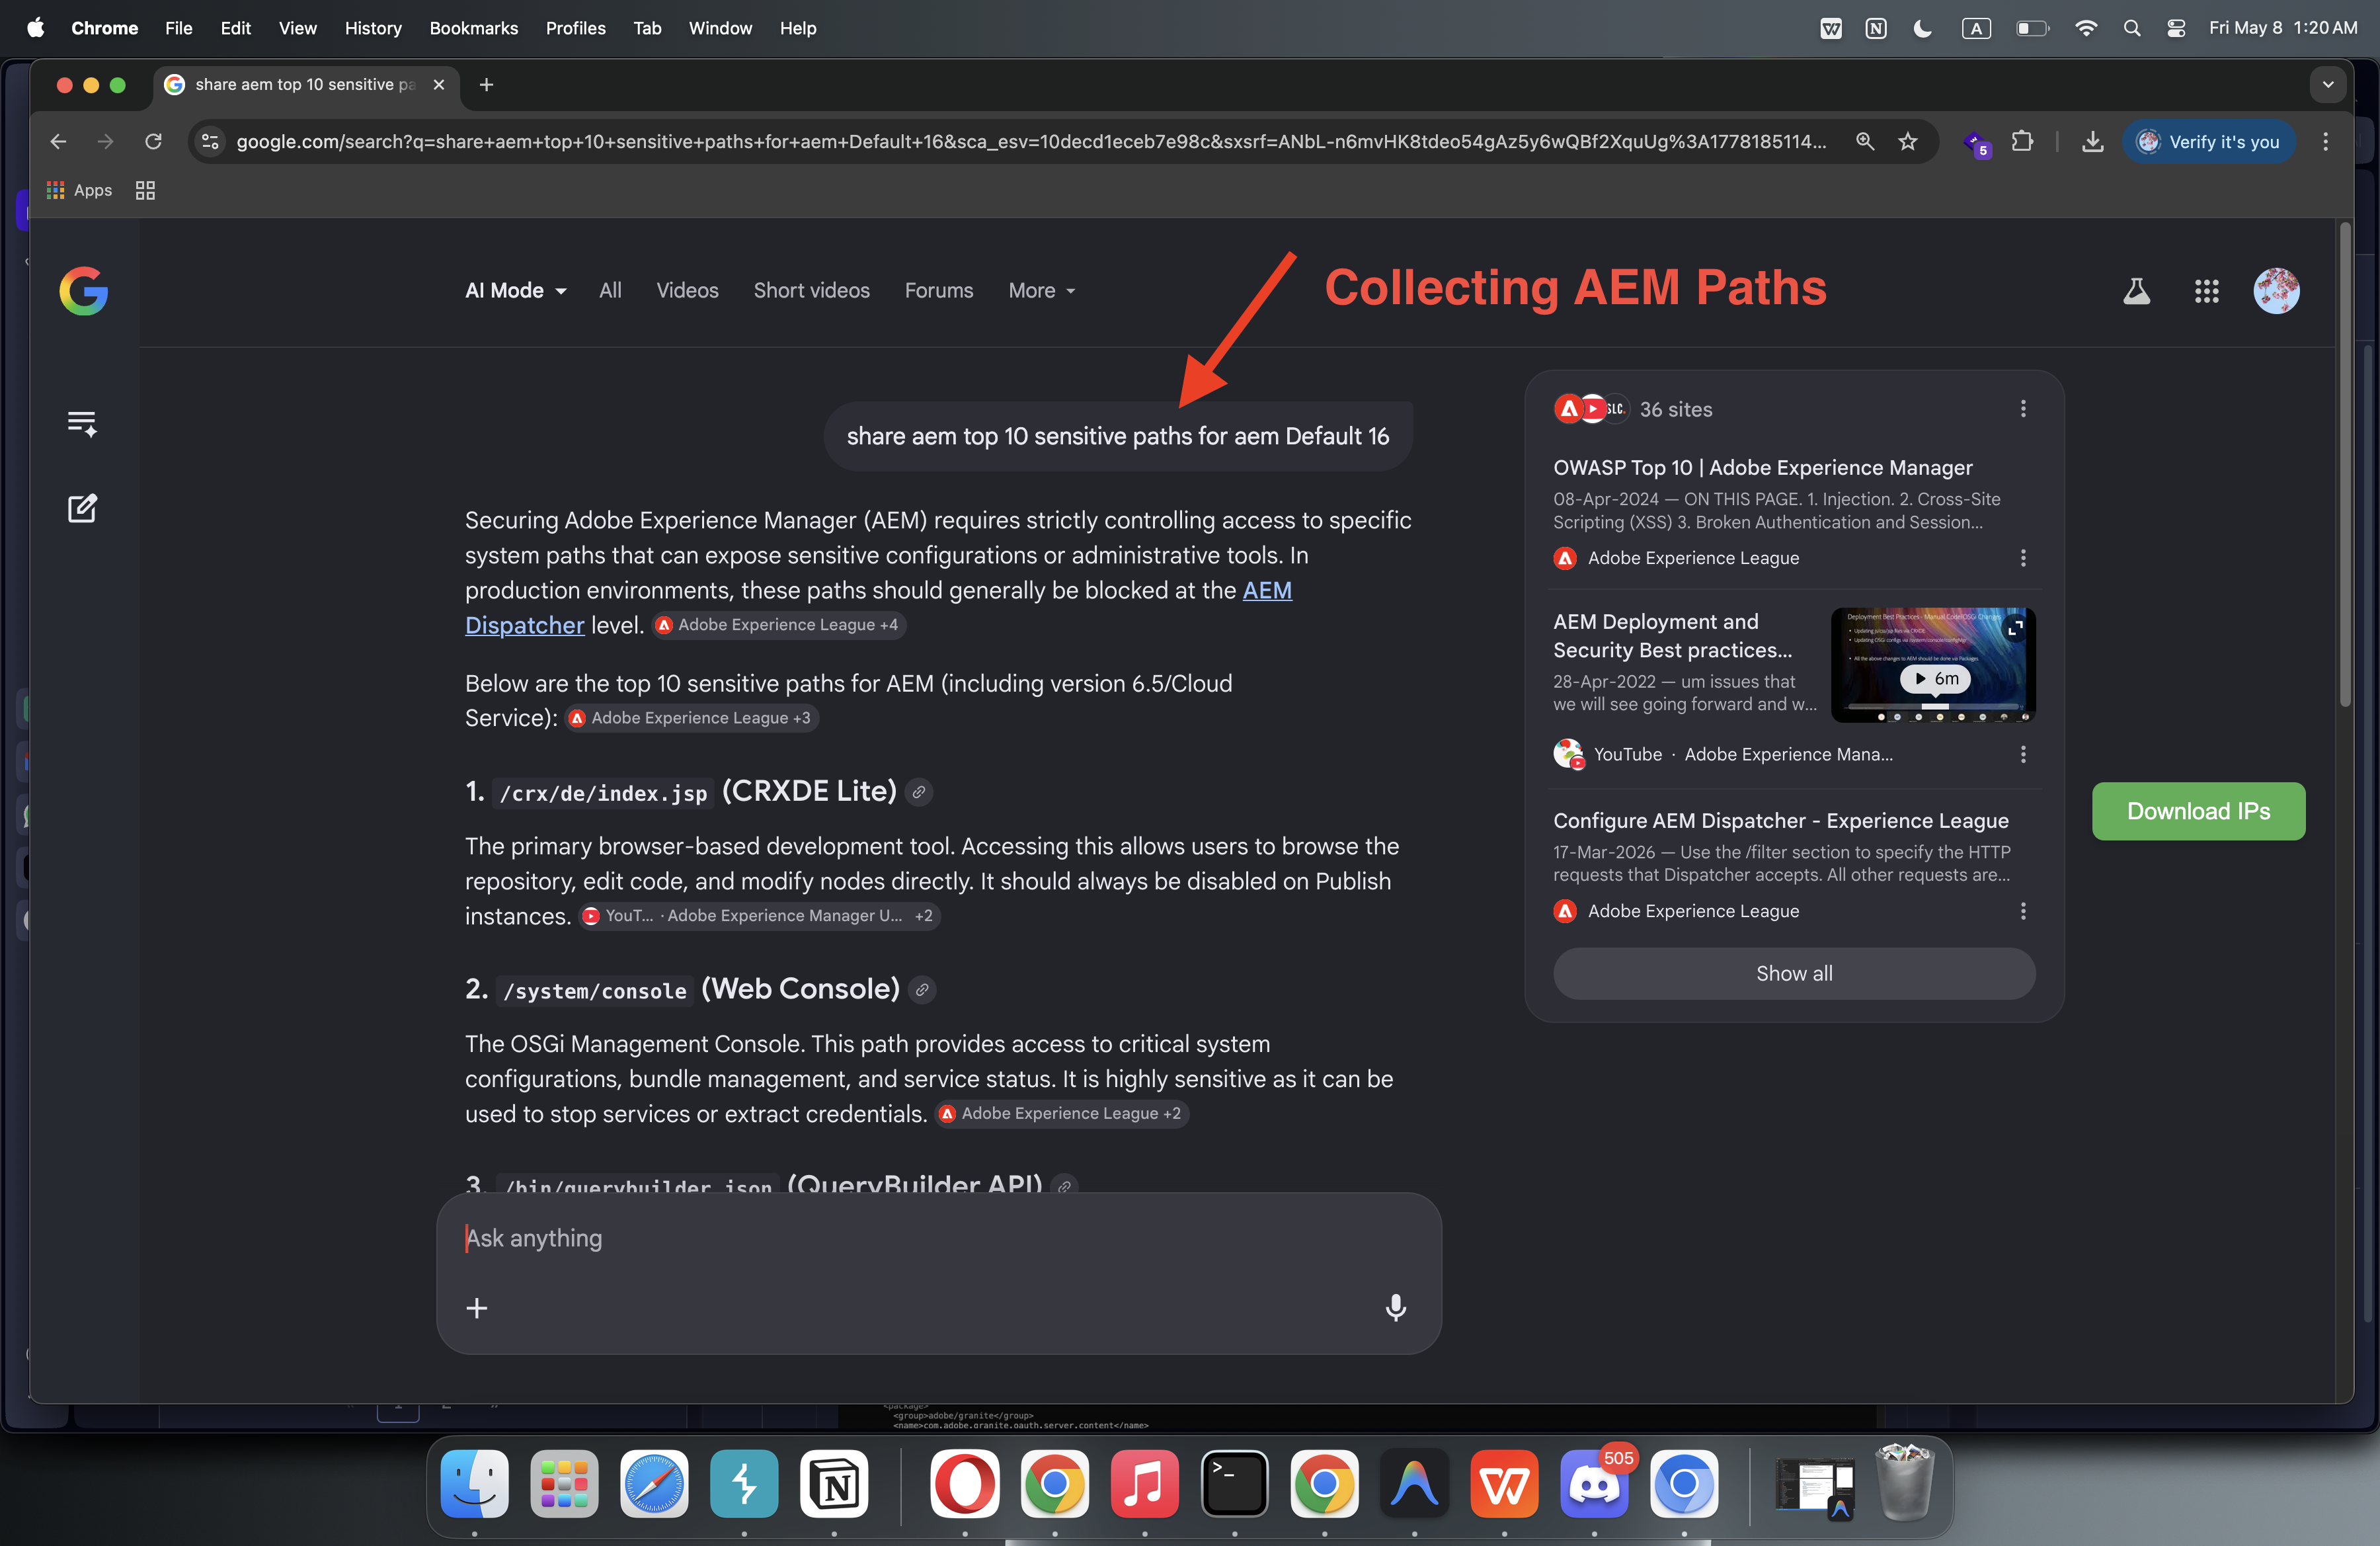
Task: Open options menu for 36 sites panel
Action: tap(2023, 409)
